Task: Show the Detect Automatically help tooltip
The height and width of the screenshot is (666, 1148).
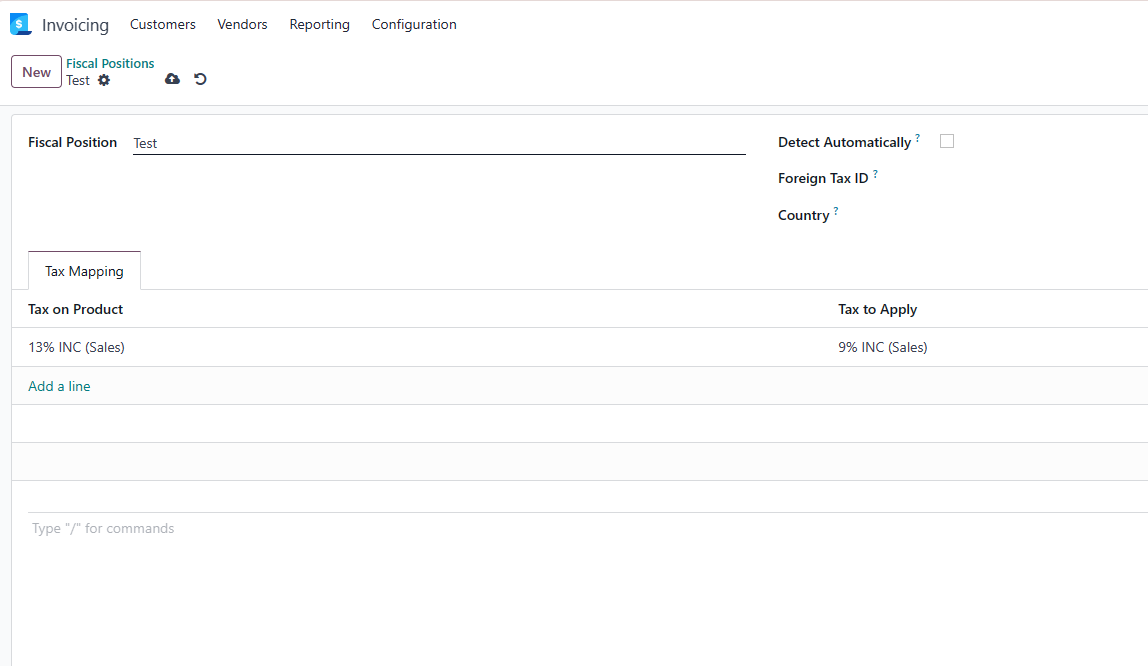Action: click(x=917, y=138)
